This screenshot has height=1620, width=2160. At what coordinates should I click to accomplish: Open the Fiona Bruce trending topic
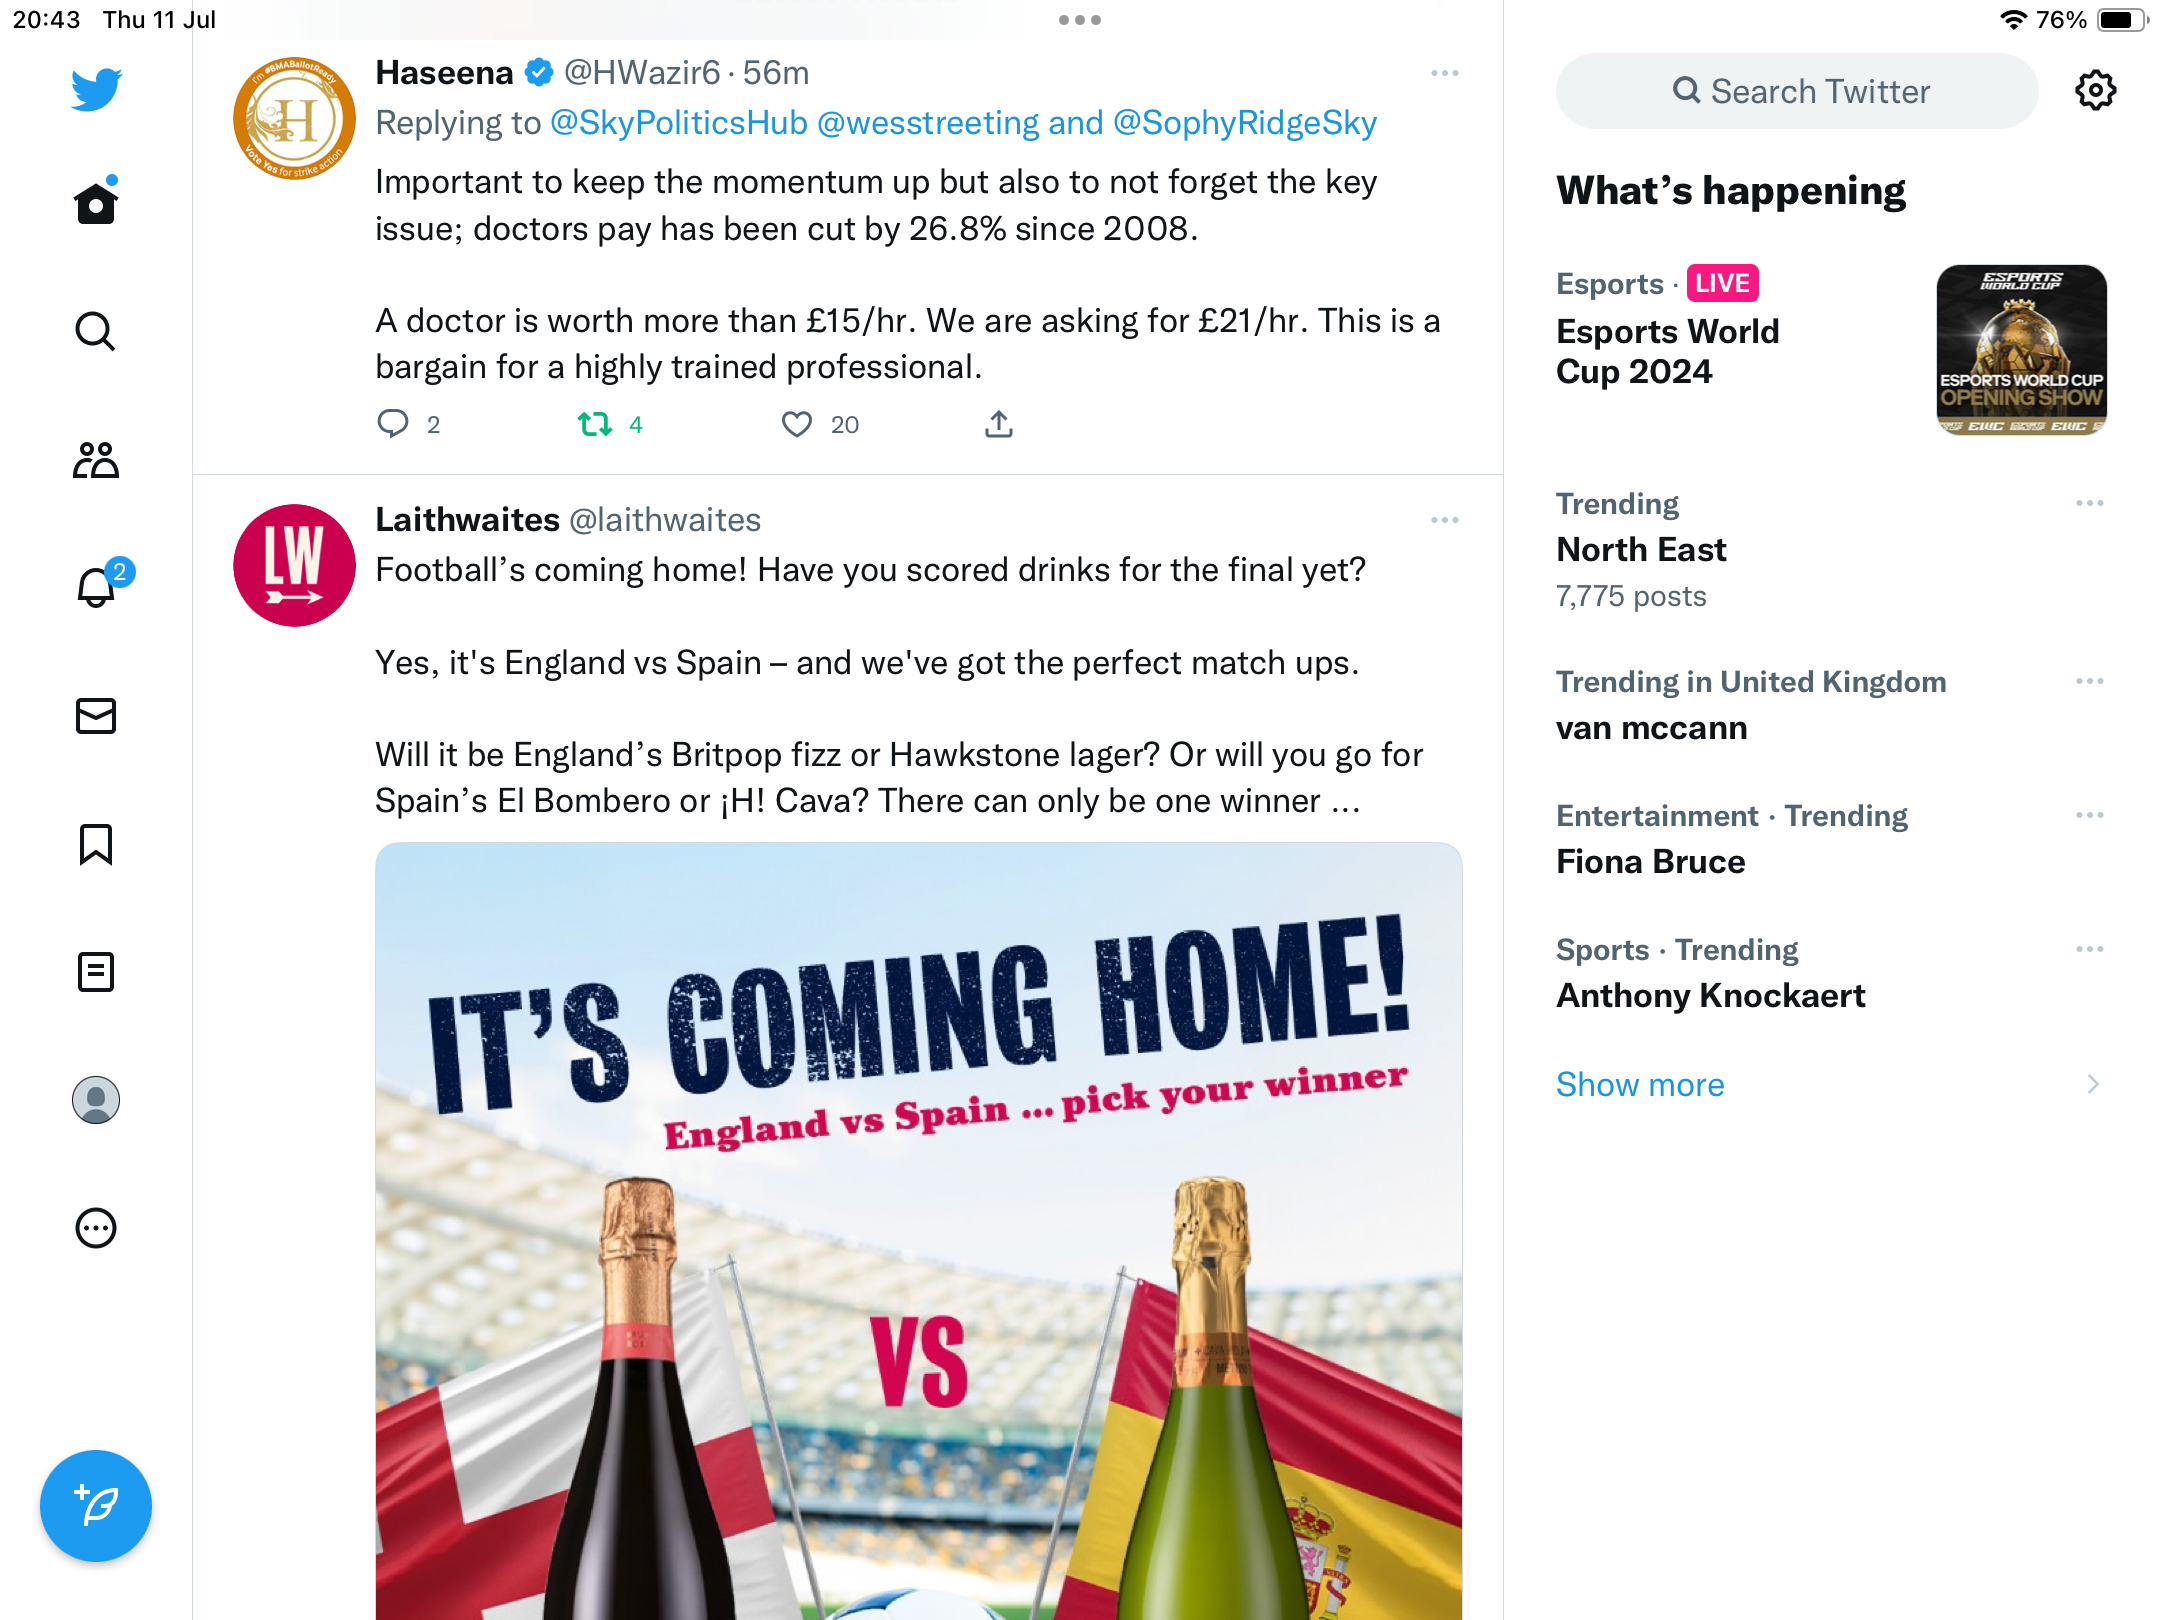(x=1650, y=861)
